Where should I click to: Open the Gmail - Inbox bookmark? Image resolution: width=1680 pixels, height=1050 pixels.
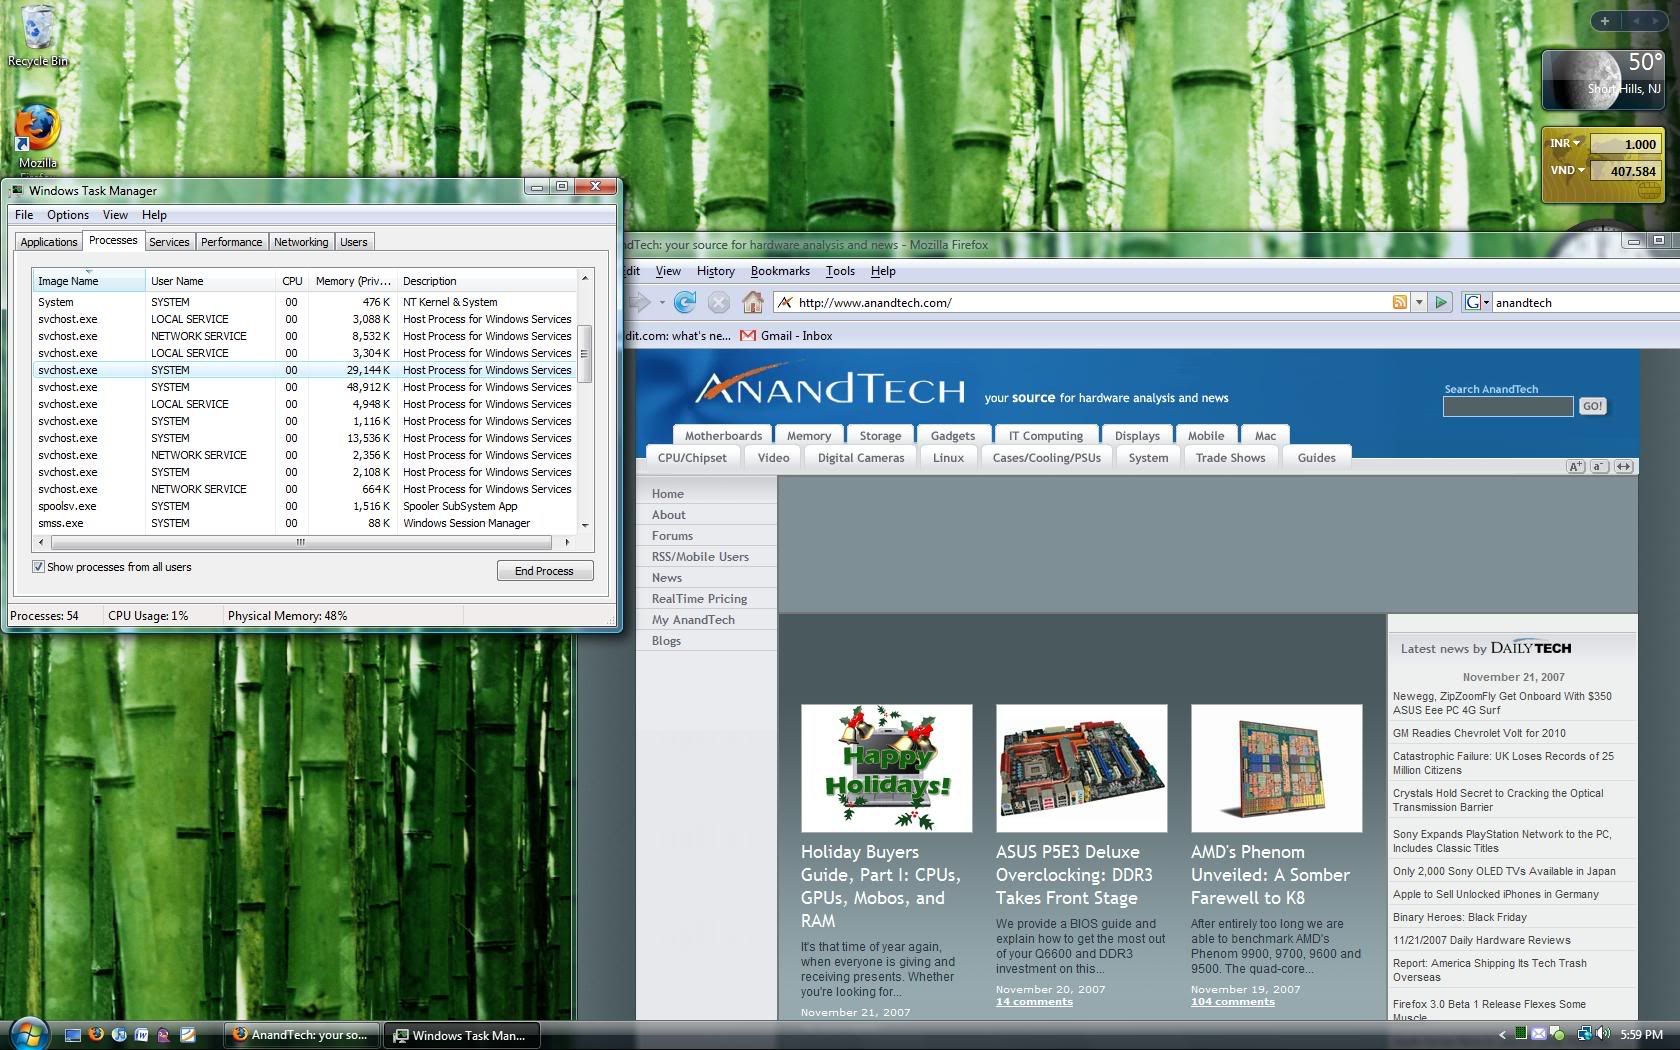[786, 336]
